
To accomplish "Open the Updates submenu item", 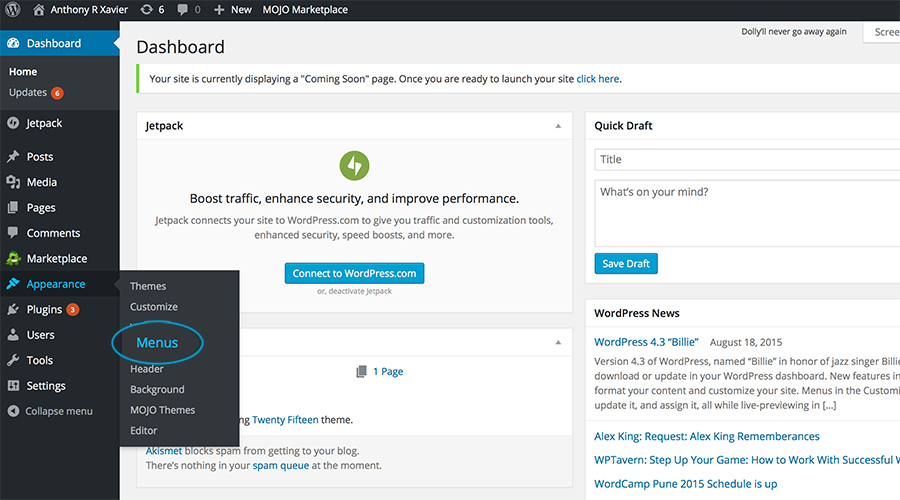I will (28, 92).
